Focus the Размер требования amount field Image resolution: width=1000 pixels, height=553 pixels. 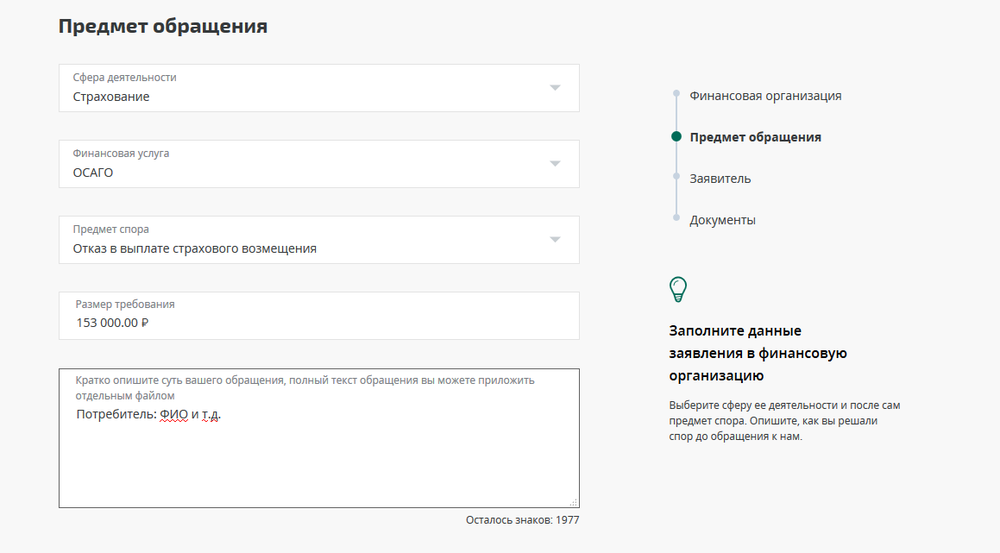pyautogui.click(x=318, y=322)
